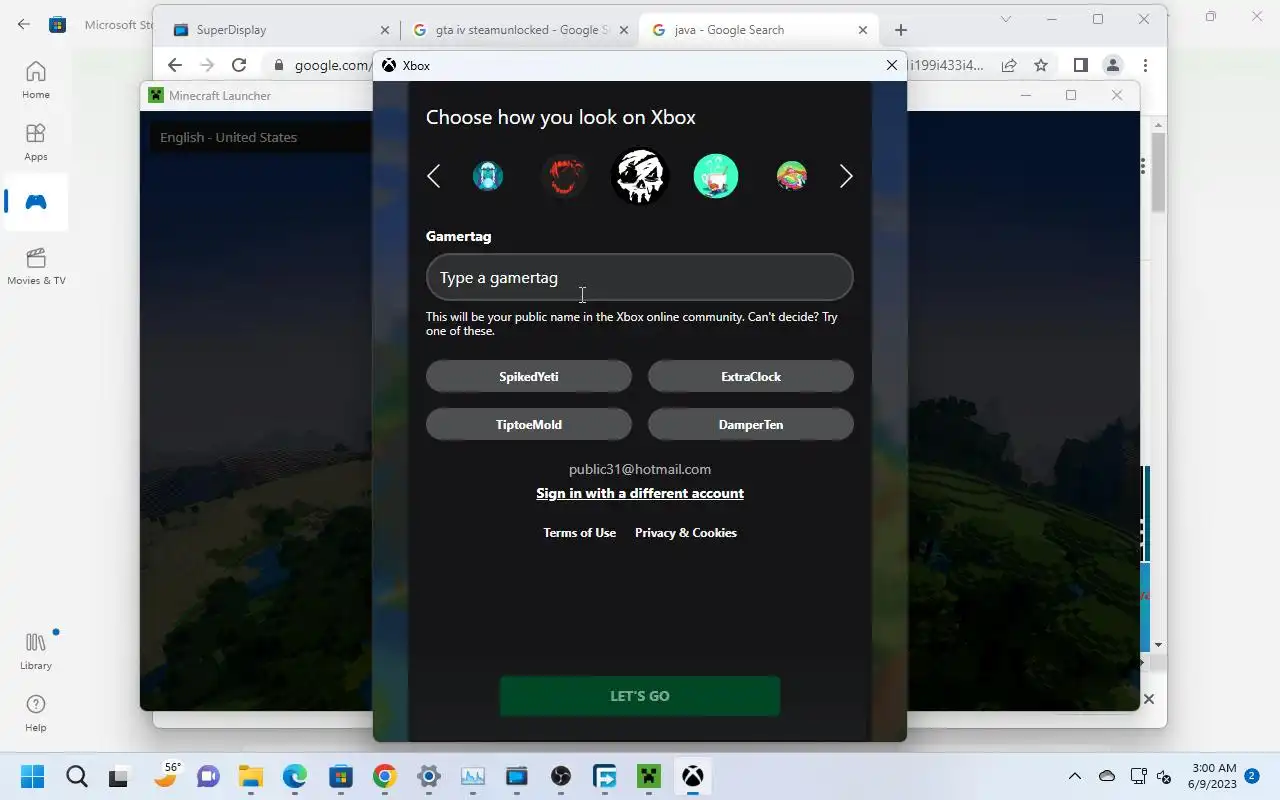The image size is (1280, 800).
Task: Confirm with the LET'S GO button
Action: pyautogui.click(x=640, y=696)
